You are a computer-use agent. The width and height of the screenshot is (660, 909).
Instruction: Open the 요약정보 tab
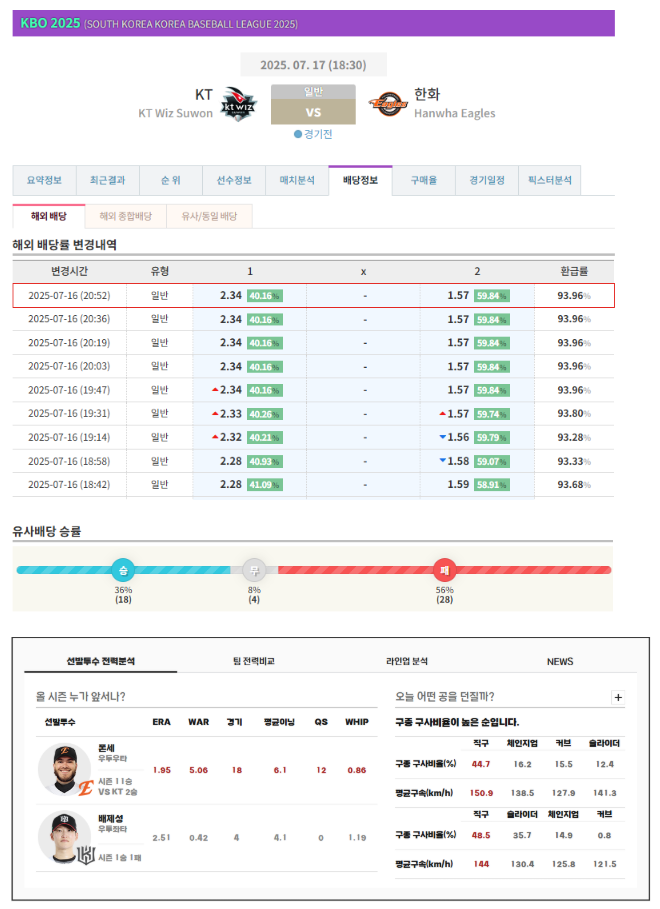(x=44, y=180)
